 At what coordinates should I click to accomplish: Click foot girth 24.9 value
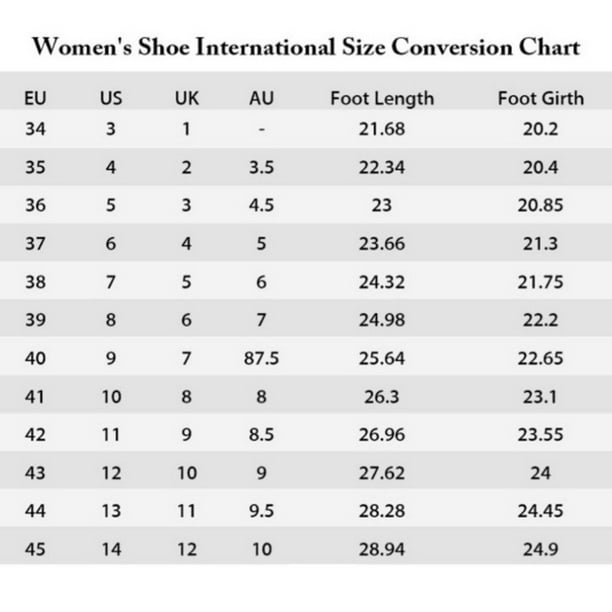(x=541, y=549)
